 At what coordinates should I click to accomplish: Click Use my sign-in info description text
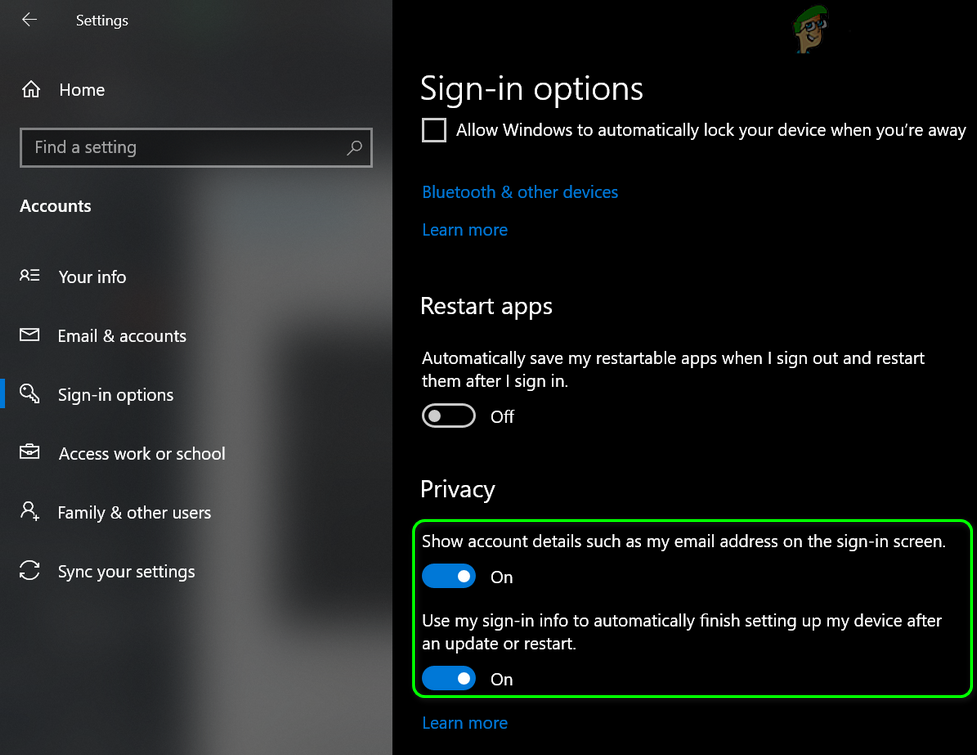pyautogui.click(x=682, y=632)
